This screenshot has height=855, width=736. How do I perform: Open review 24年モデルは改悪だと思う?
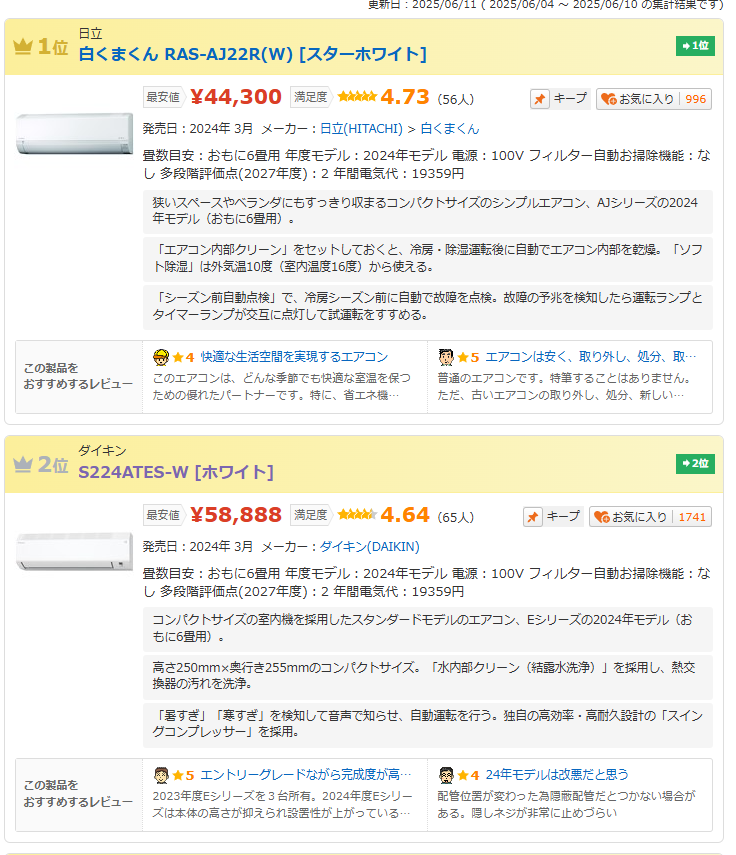click(x=557, y=774)
